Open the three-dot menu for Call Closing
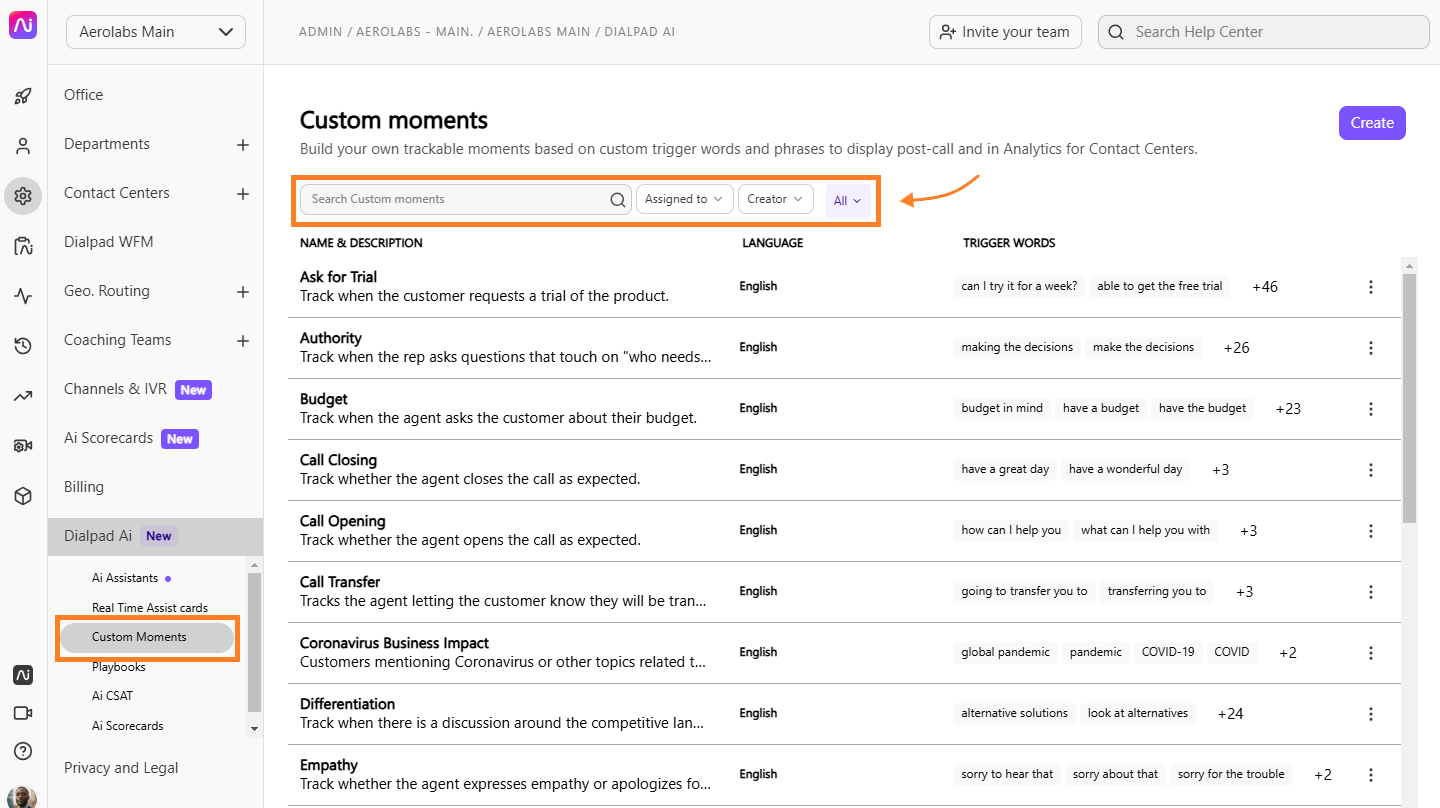Screen dimensions: 1440x808 pyautogui.click(x=1371, y=470)
